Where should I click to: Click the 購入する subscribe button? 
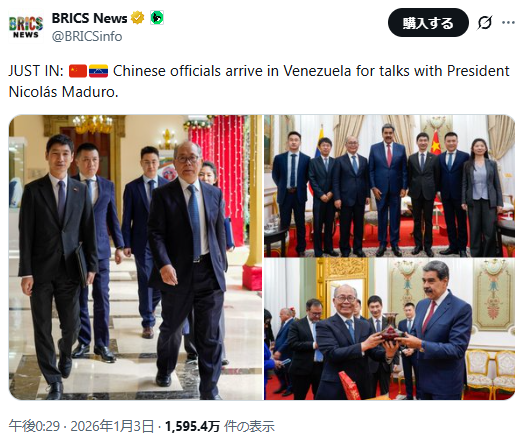428,23
